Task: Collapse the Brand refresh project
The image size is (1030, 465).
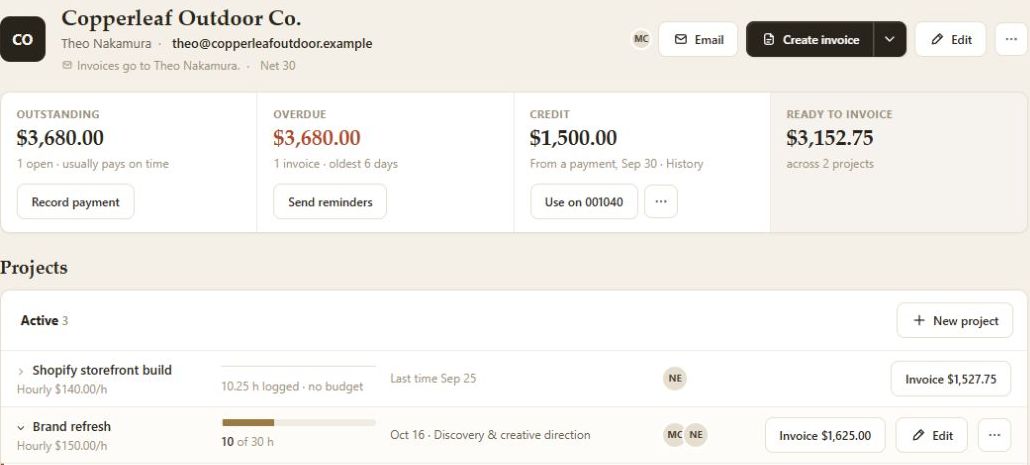Action: click(21, 428)
